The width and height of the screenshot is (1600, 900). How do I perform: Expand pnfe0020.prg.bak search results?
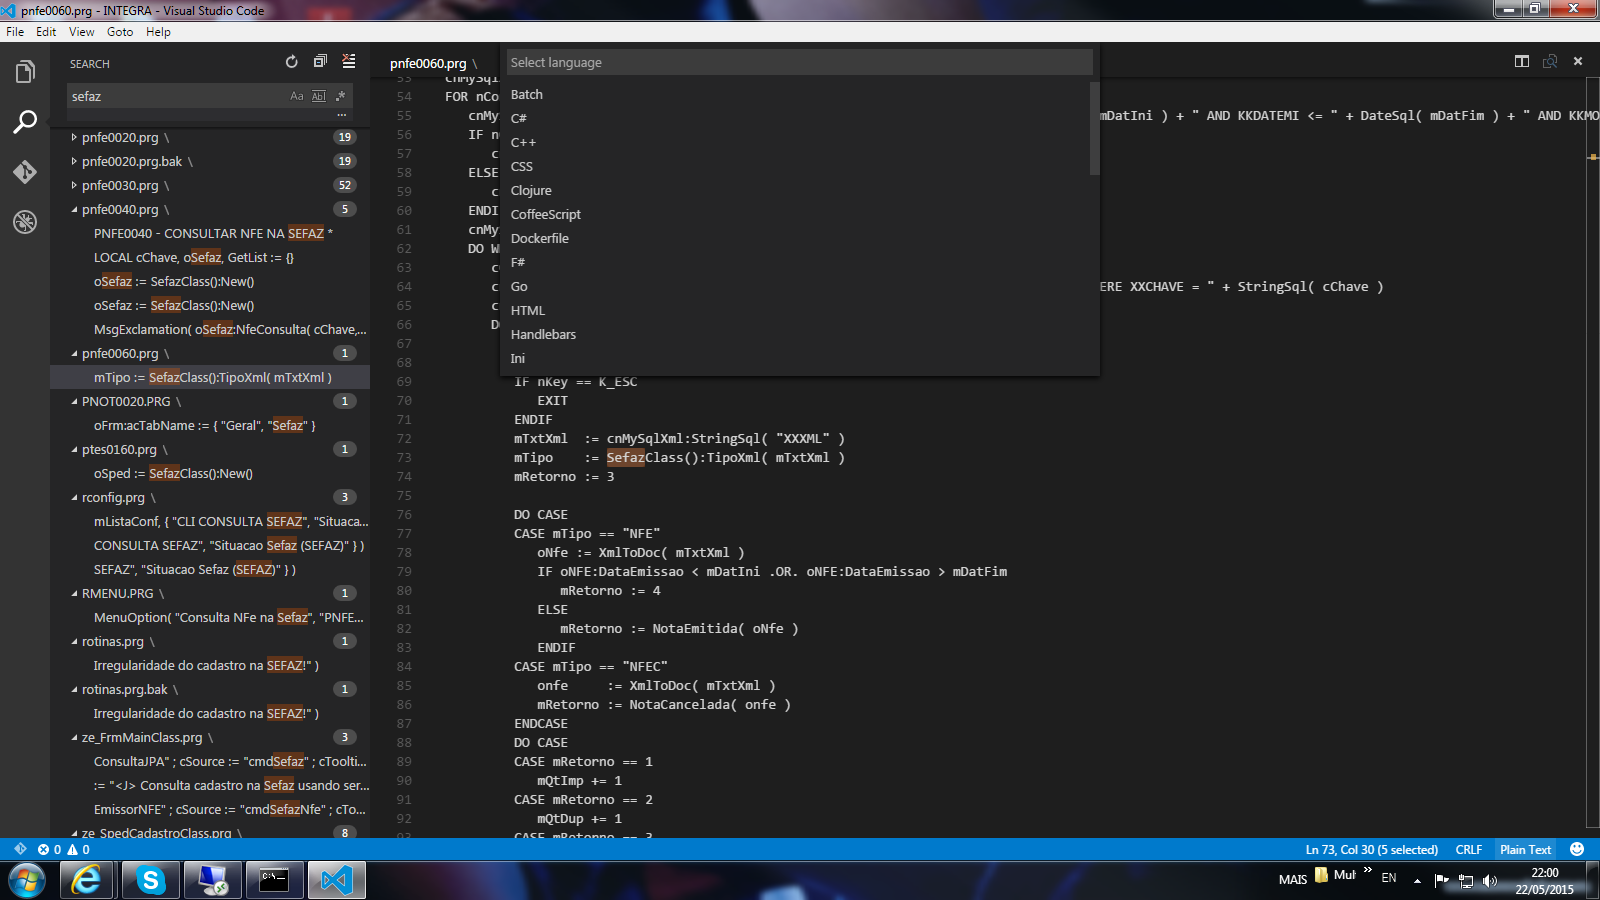click(74, 162)
